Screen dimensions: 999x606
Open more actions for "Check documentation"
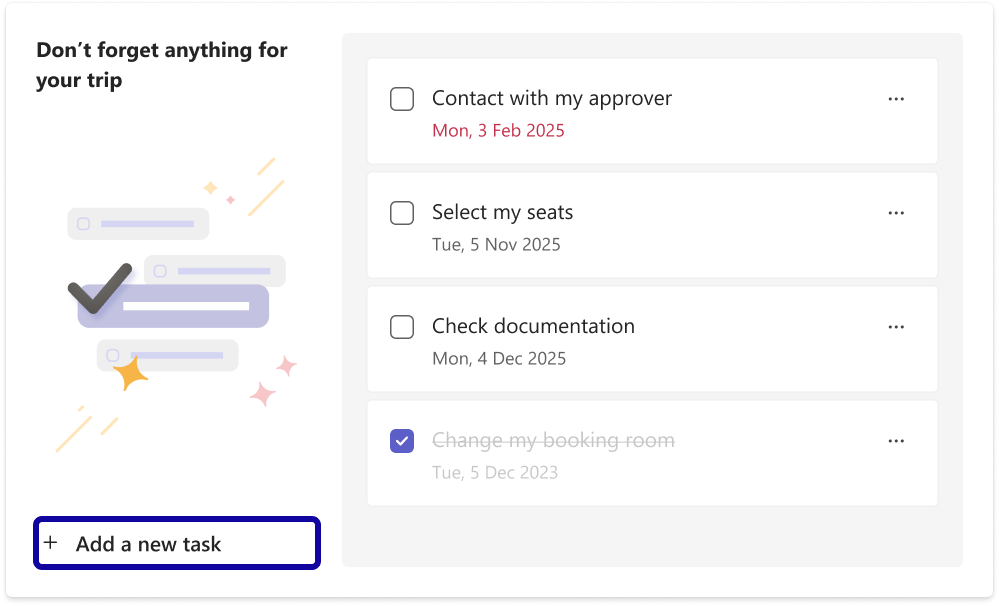click(896, 326)
